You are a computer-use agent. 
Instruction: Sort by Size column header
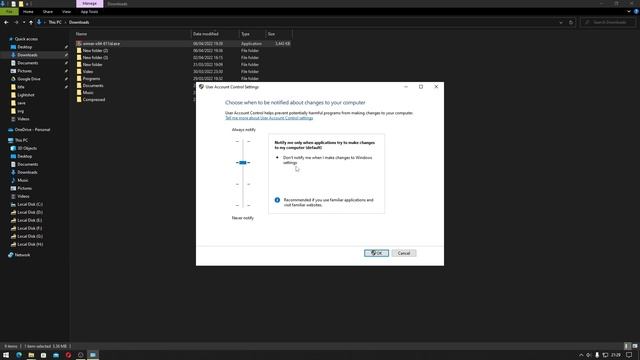(x=271, y=34)
